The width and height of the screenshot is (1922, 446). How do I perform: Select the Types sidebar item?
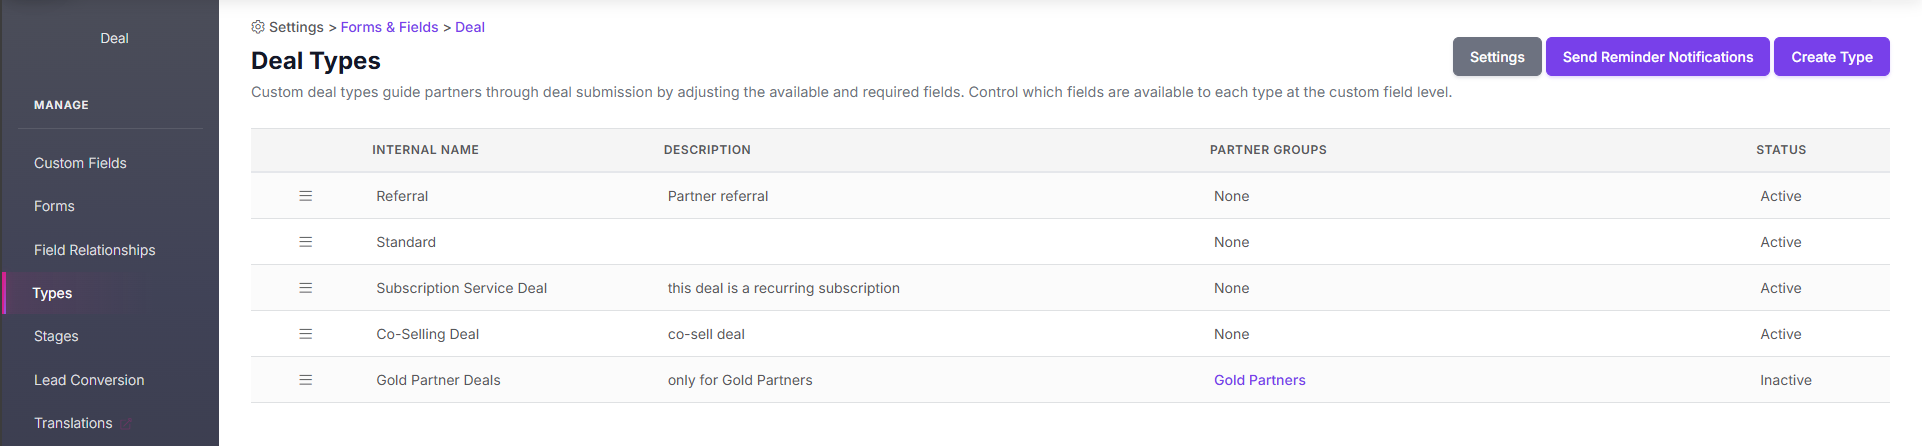52,293
